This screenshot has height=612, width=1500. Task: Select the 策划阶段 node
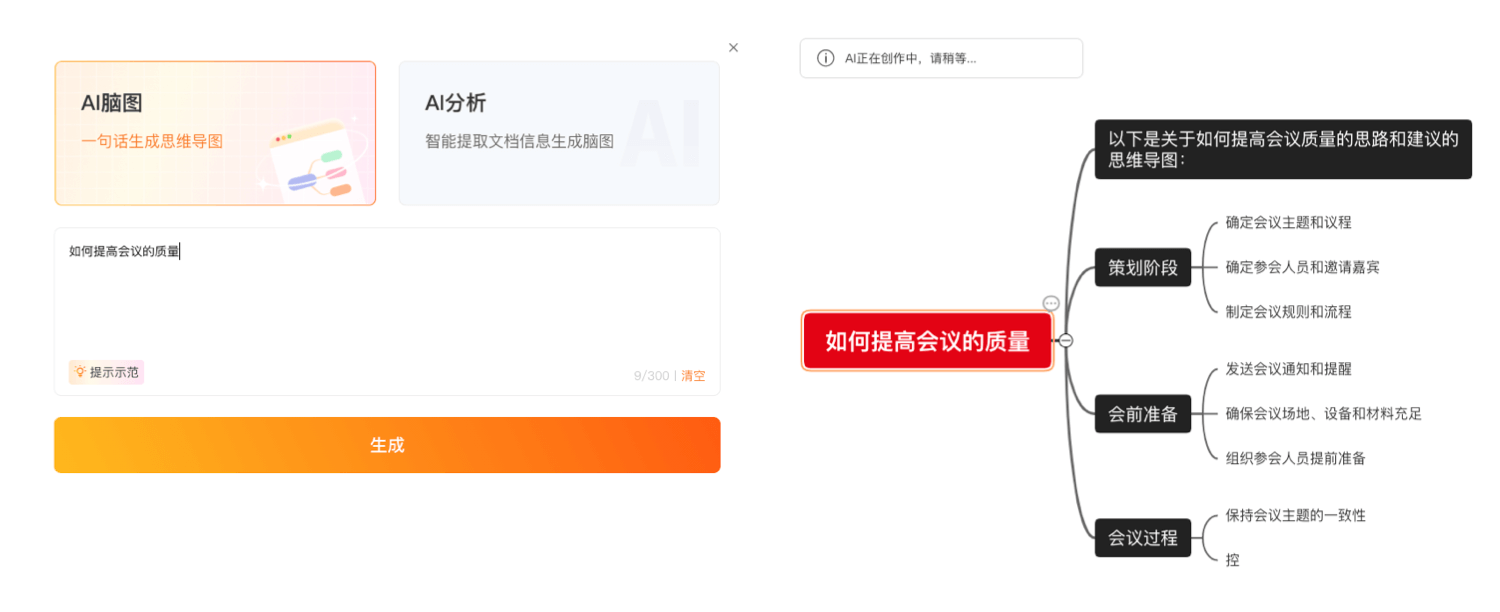[1143, 267]
